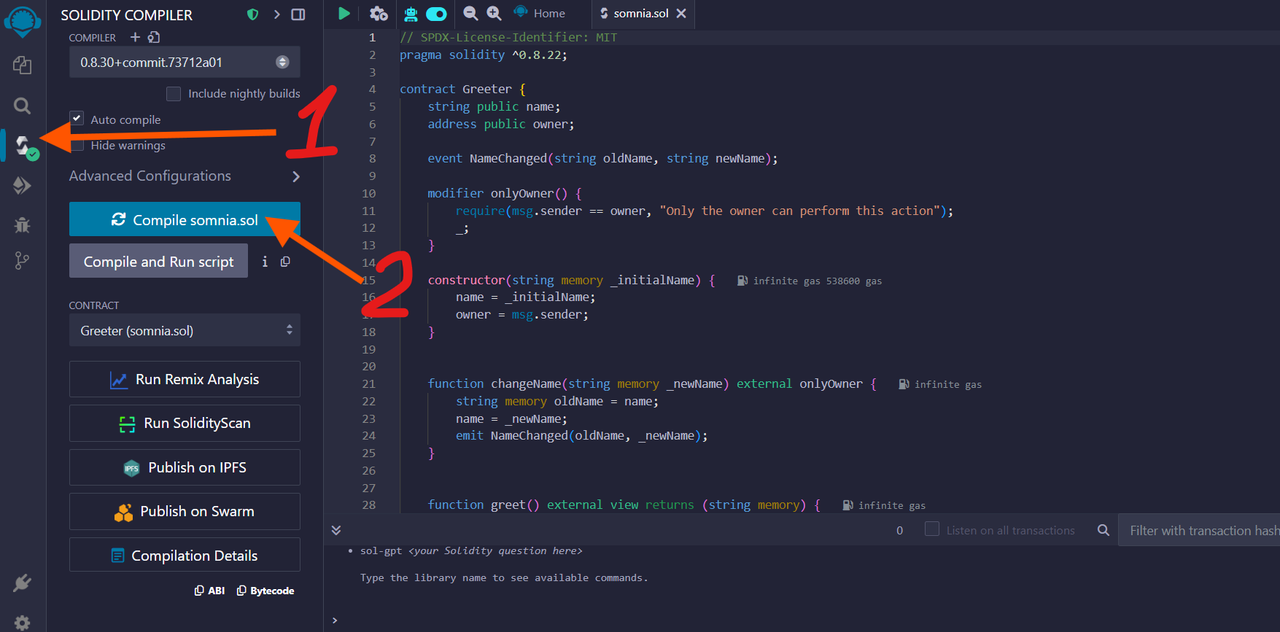
Task: Zoom in the editor font
Action: 494,13
